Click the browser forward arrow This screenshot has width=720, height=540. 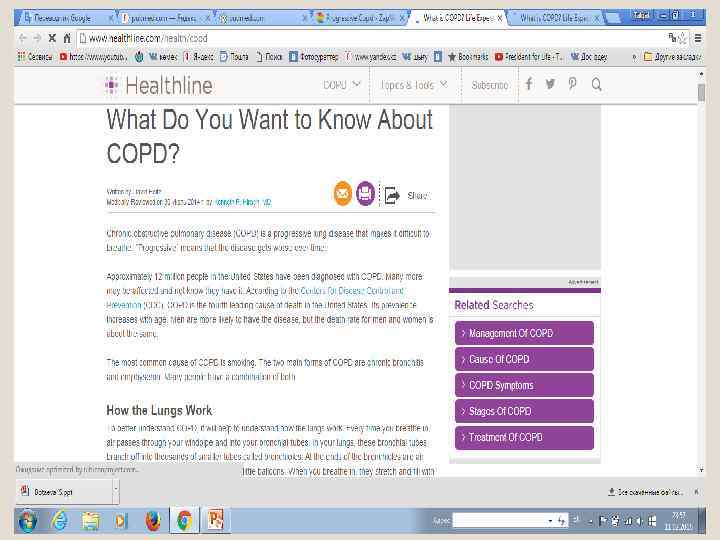[38, 38]
